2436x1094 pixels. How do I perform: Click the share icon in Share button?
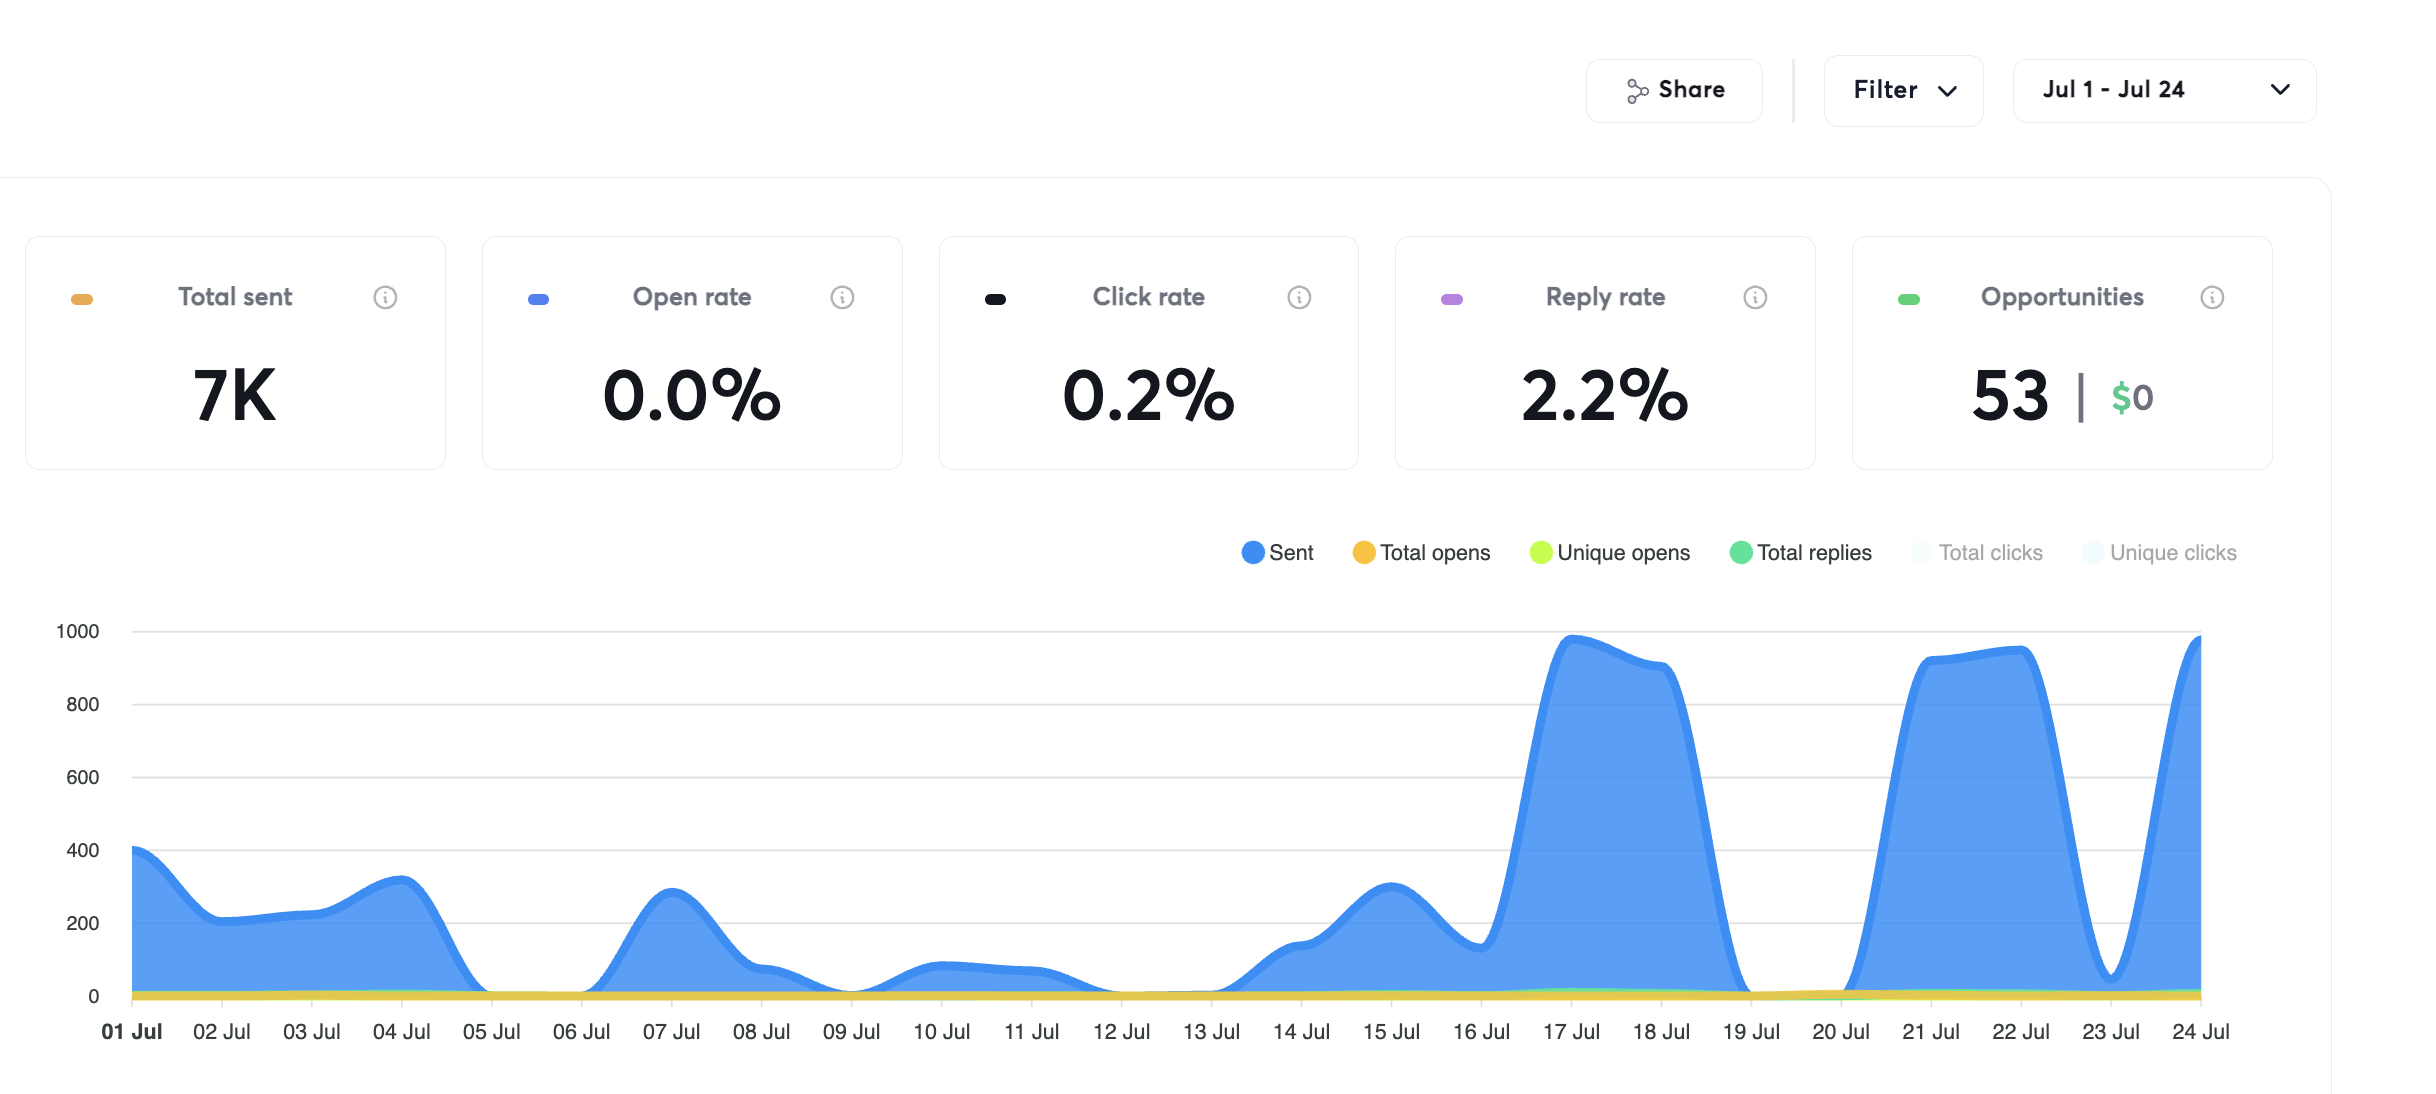[1637, 91]
